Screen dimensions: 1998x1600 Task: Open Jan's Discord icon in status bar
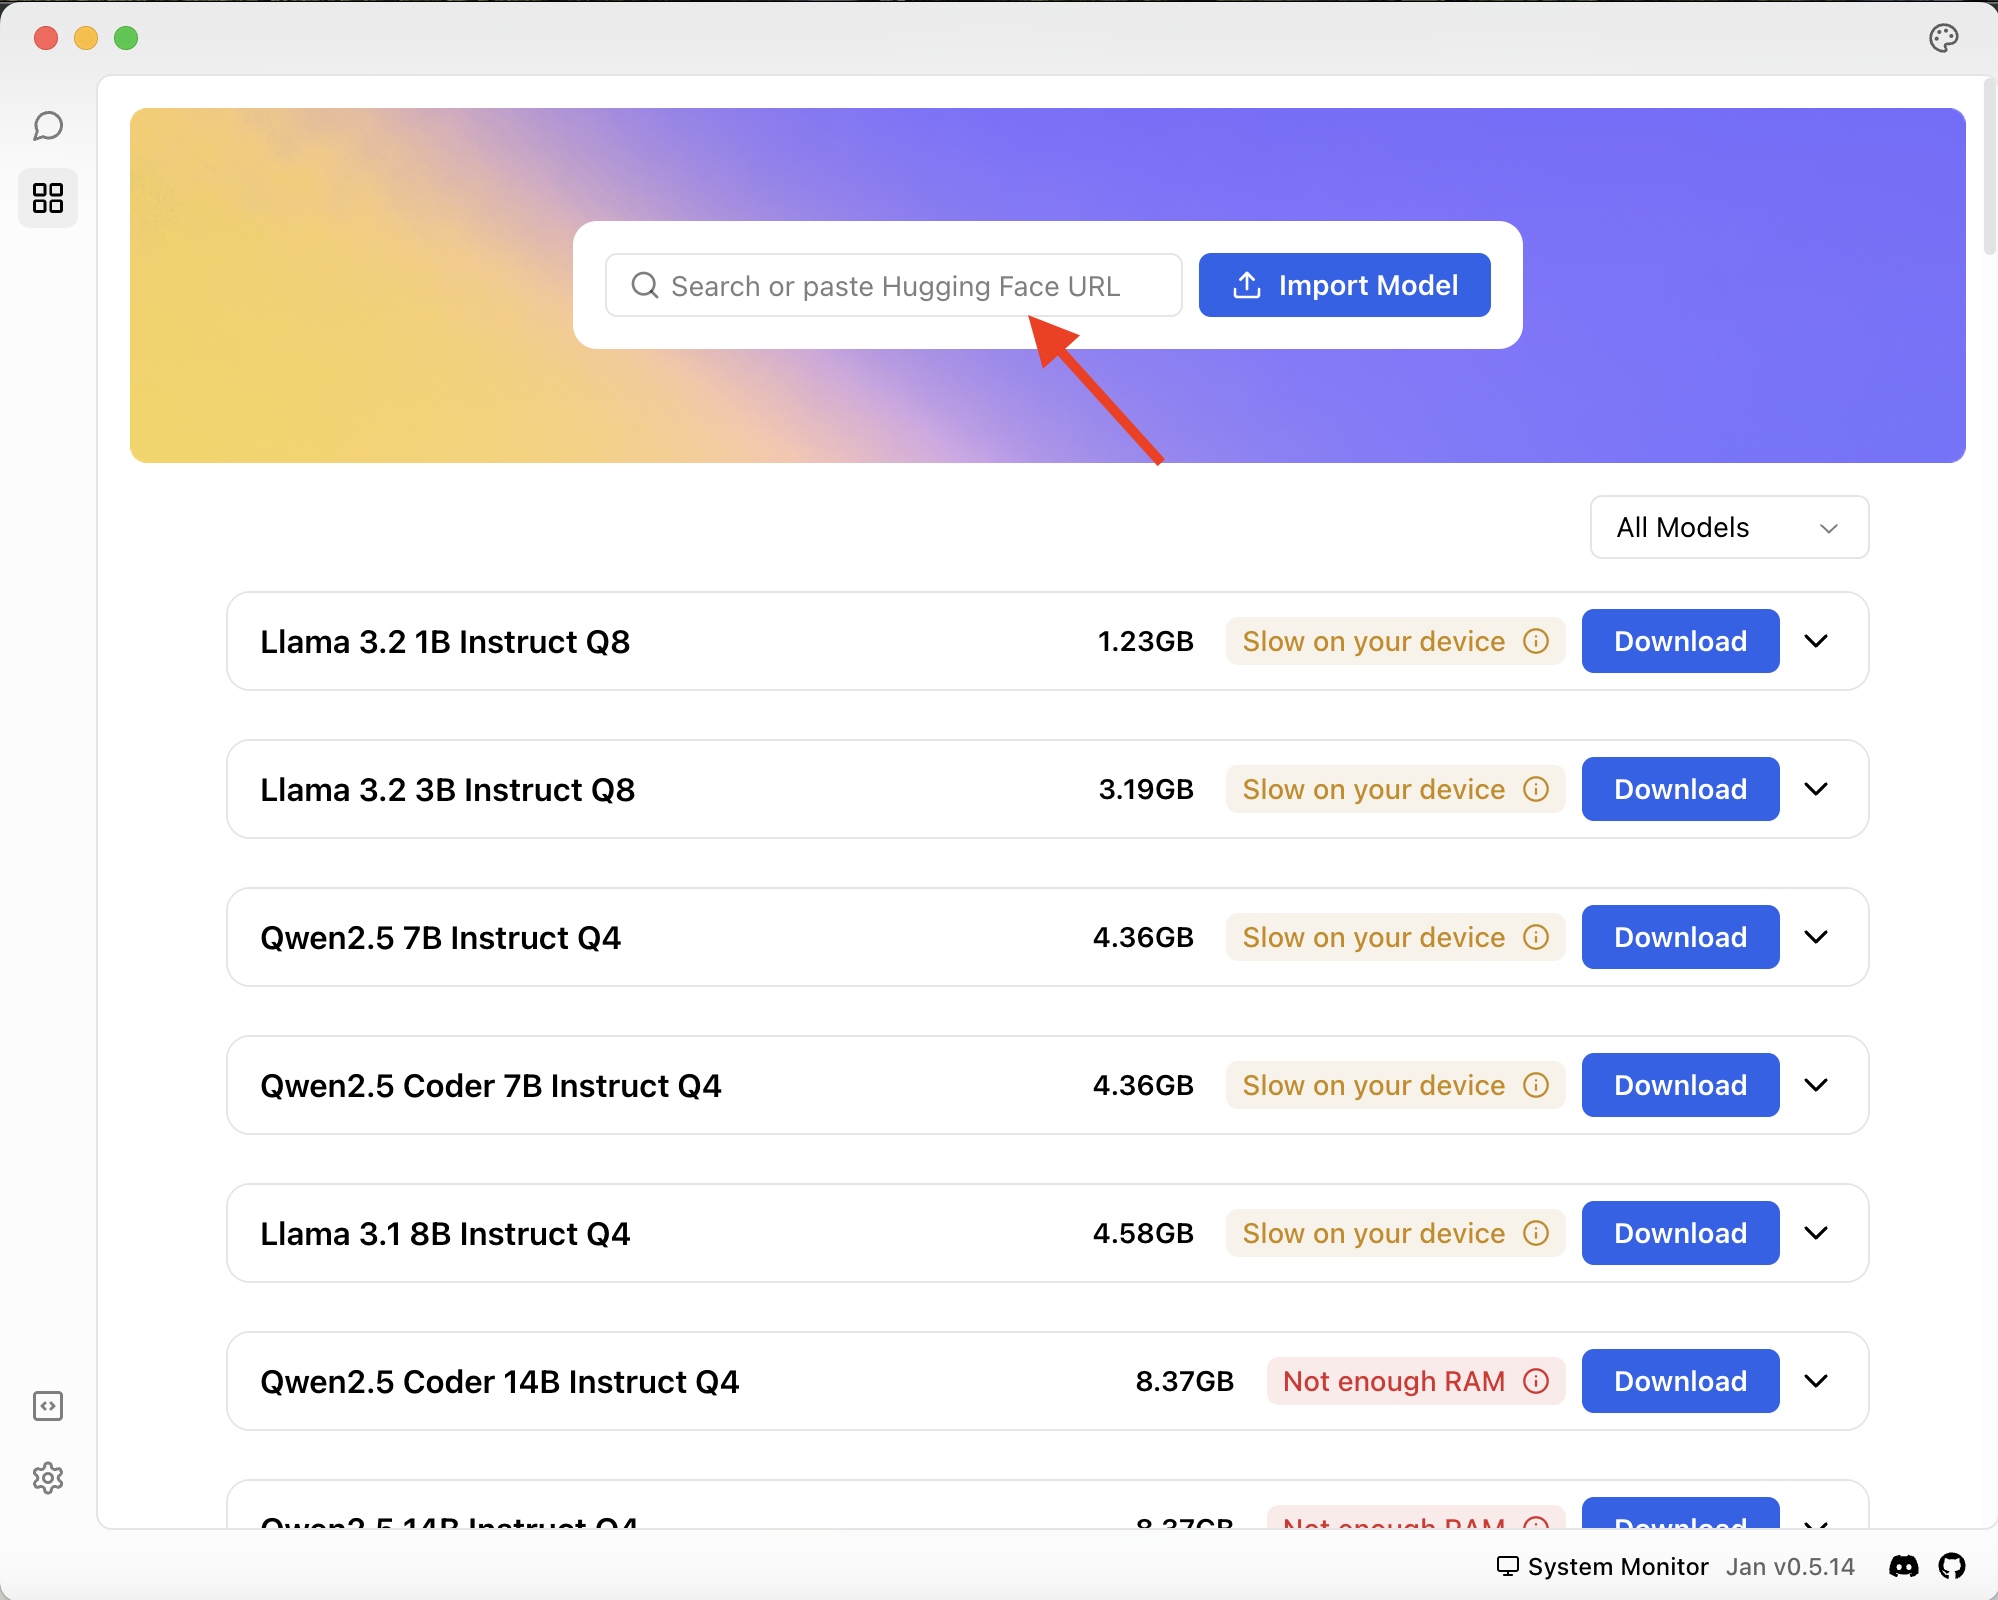click(1903, 1566)
